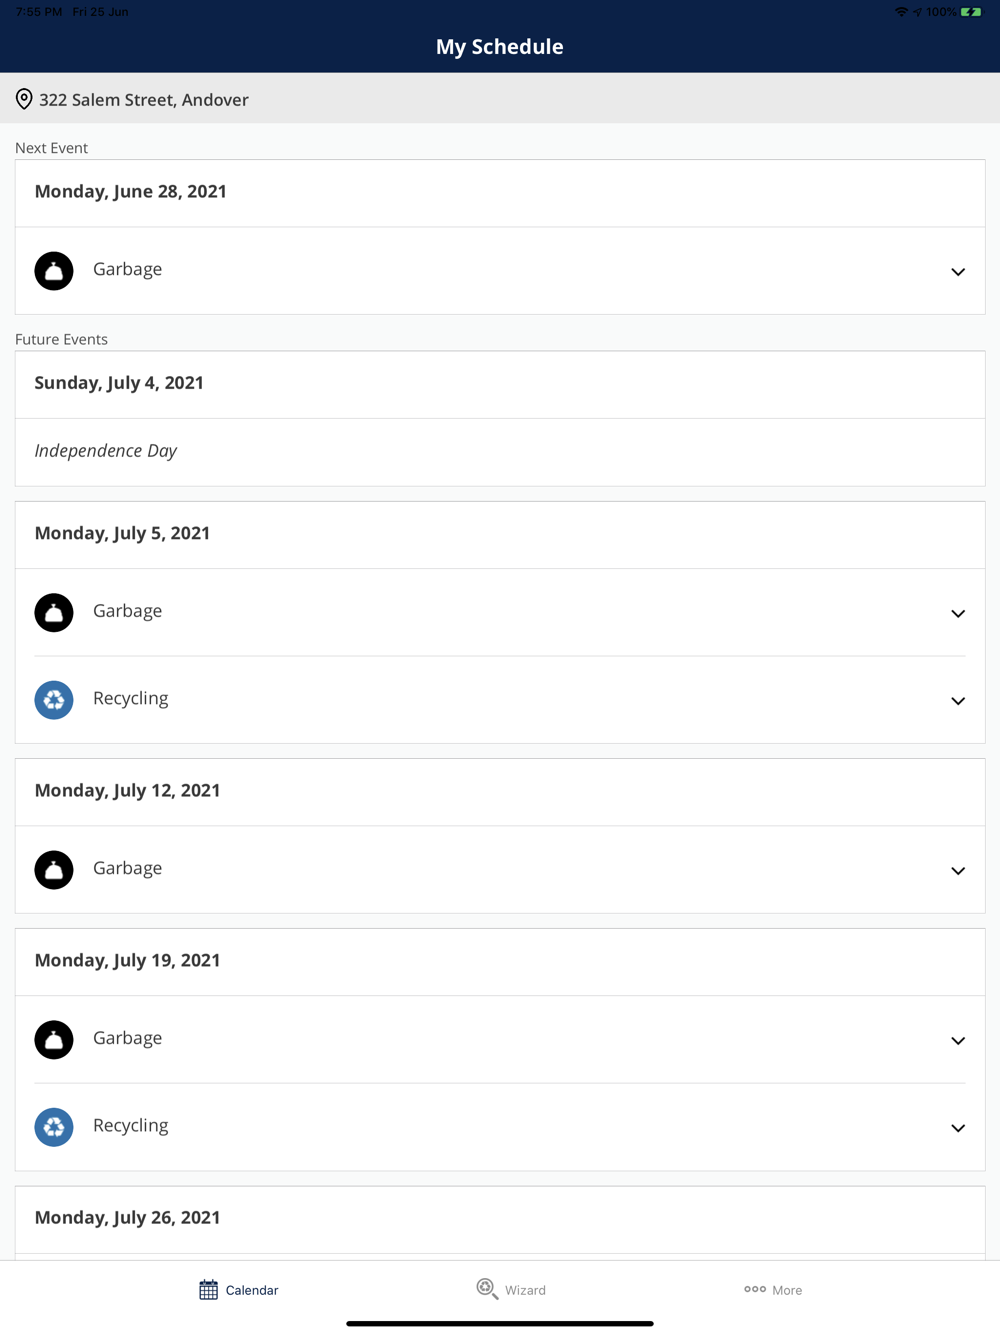This screenshot has width=1000, height=1334.
Task: Expand July 5 Garbage chevron
Action: [957, 614]
